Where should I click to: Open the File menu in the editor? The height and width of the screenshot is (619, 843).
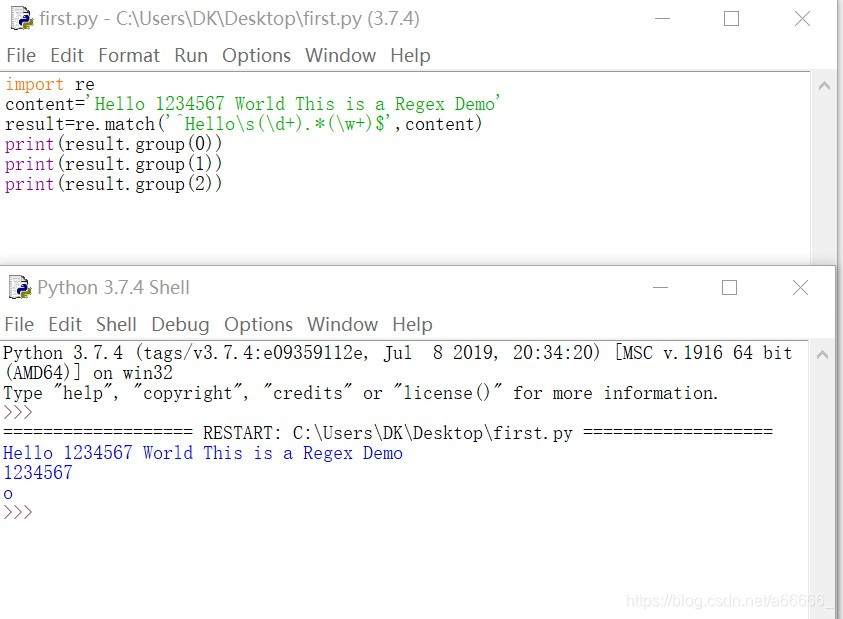(20, 56)
